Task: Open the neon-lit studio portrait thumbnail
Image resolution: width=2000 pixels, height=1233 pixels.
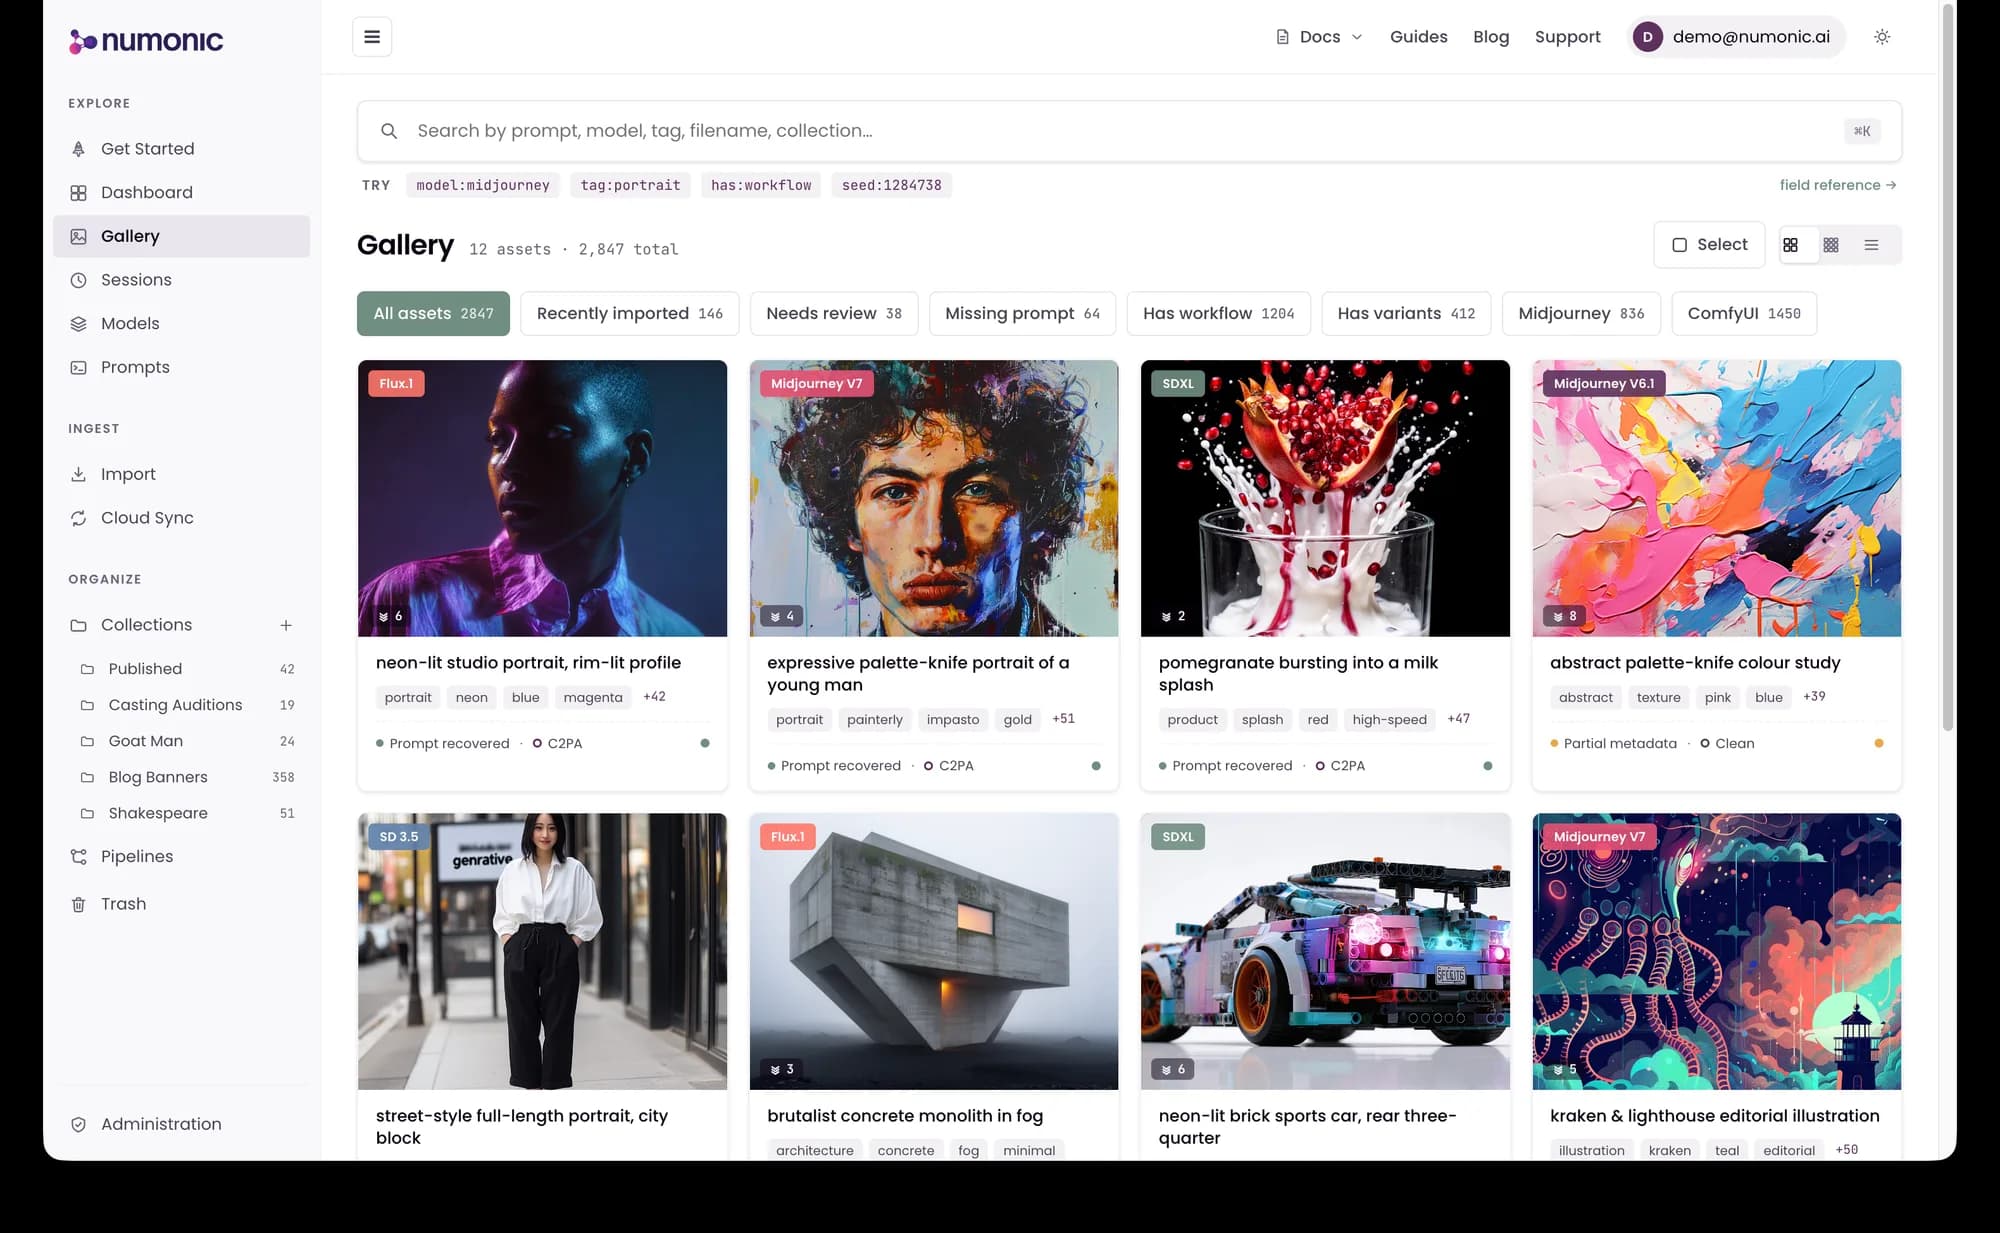Action: (542, 498)
